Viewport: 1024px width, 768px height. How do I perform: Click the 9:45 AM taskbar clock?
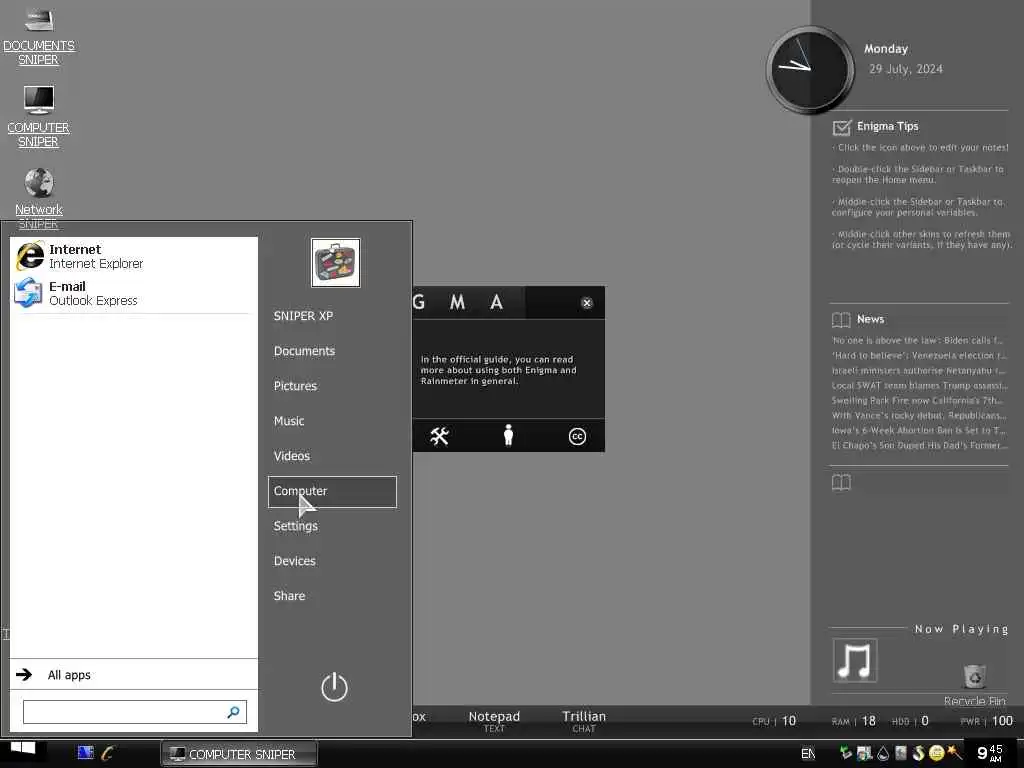tap(990, 753)
